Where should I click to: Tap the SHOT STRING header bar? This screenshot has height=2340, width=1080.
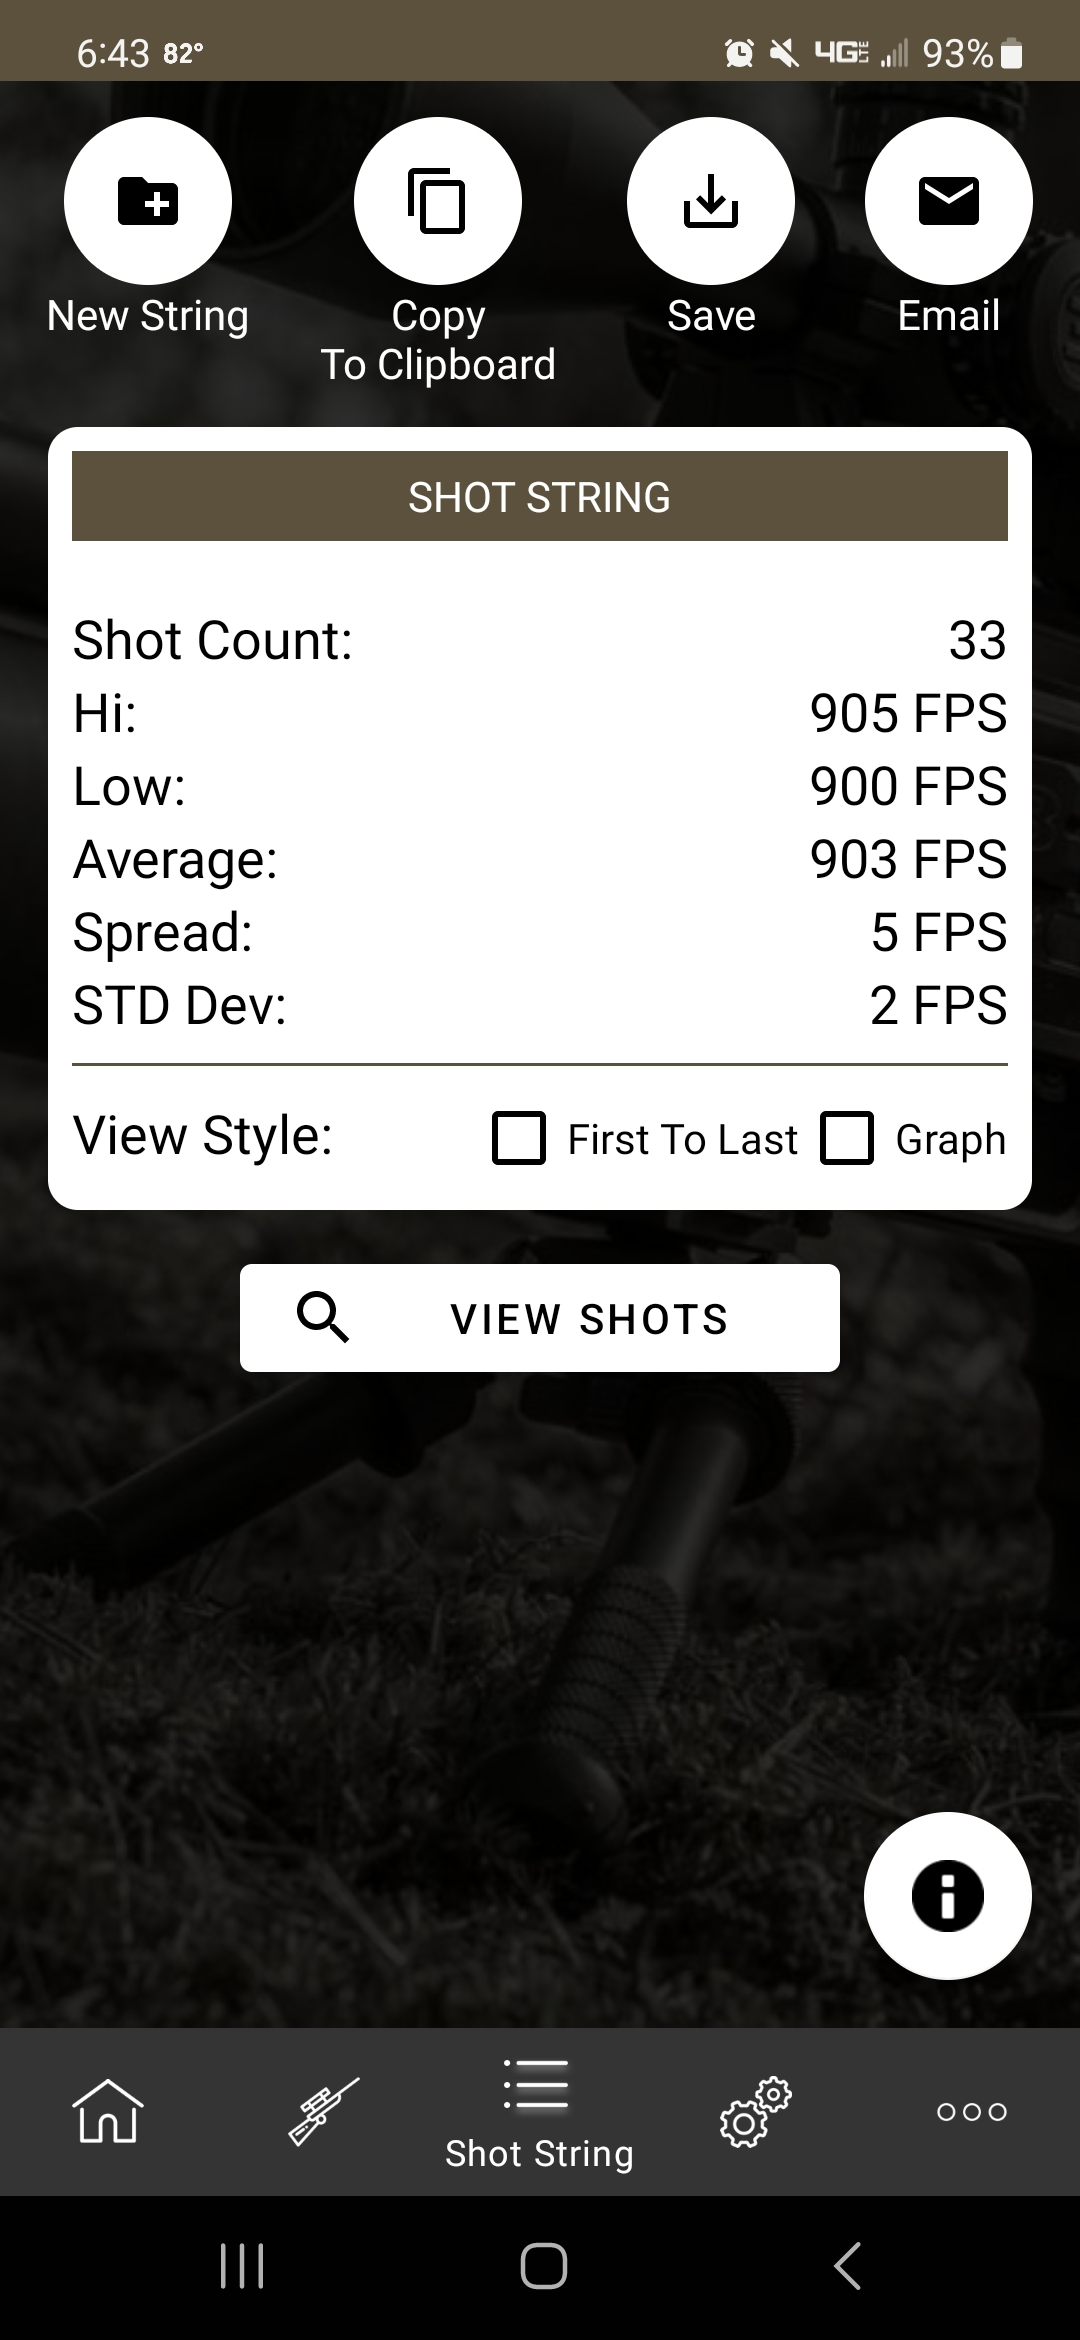click(x=540, y=496)
